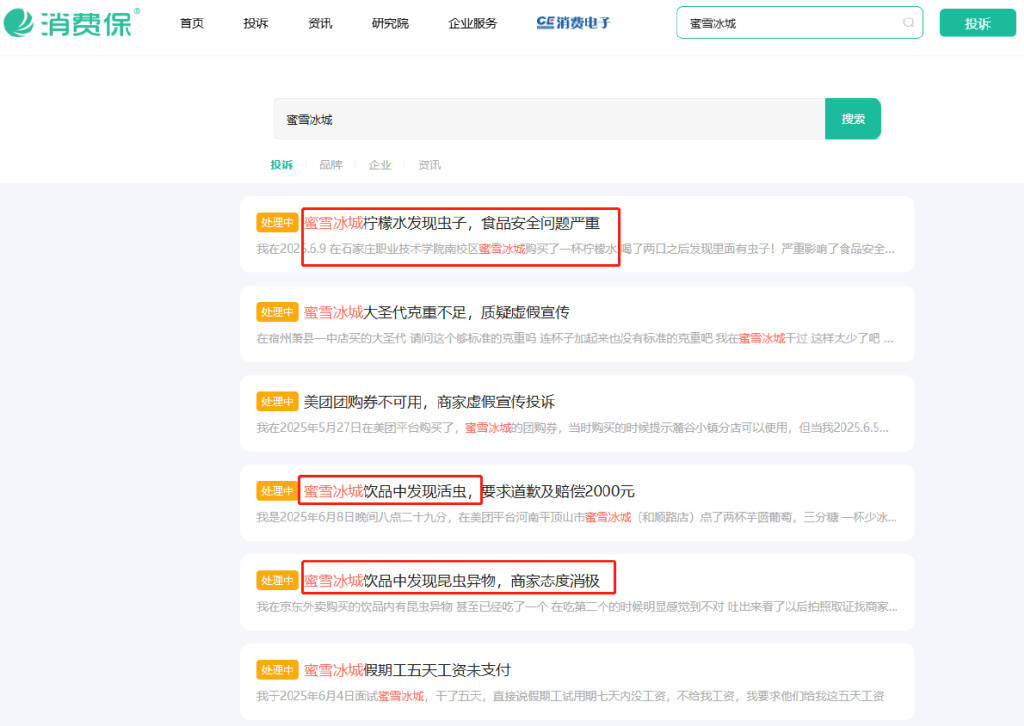Open complaint 蜜雪冰城大圣代克重不足
The width and height of the screenshot is (1024, 726).
[436, 313]
